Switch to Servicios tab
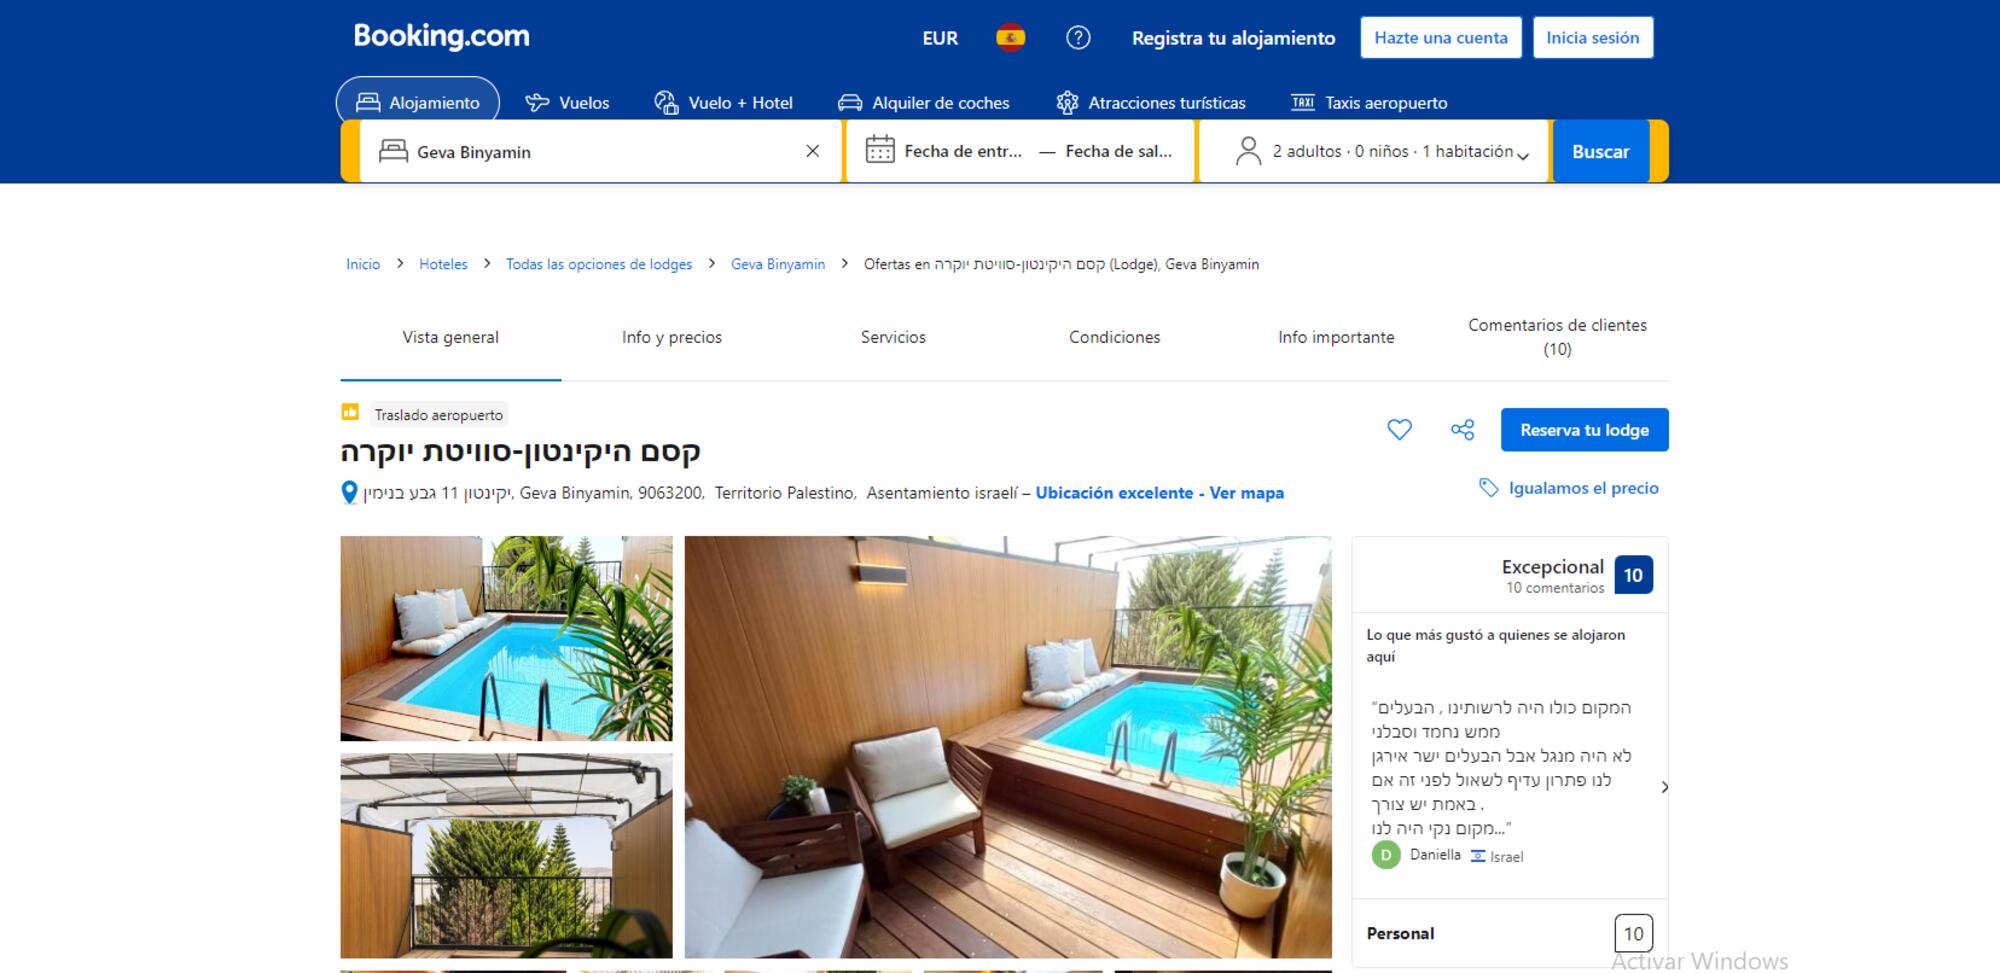This screenshot has width=2000, height=973. pos(893,337)
